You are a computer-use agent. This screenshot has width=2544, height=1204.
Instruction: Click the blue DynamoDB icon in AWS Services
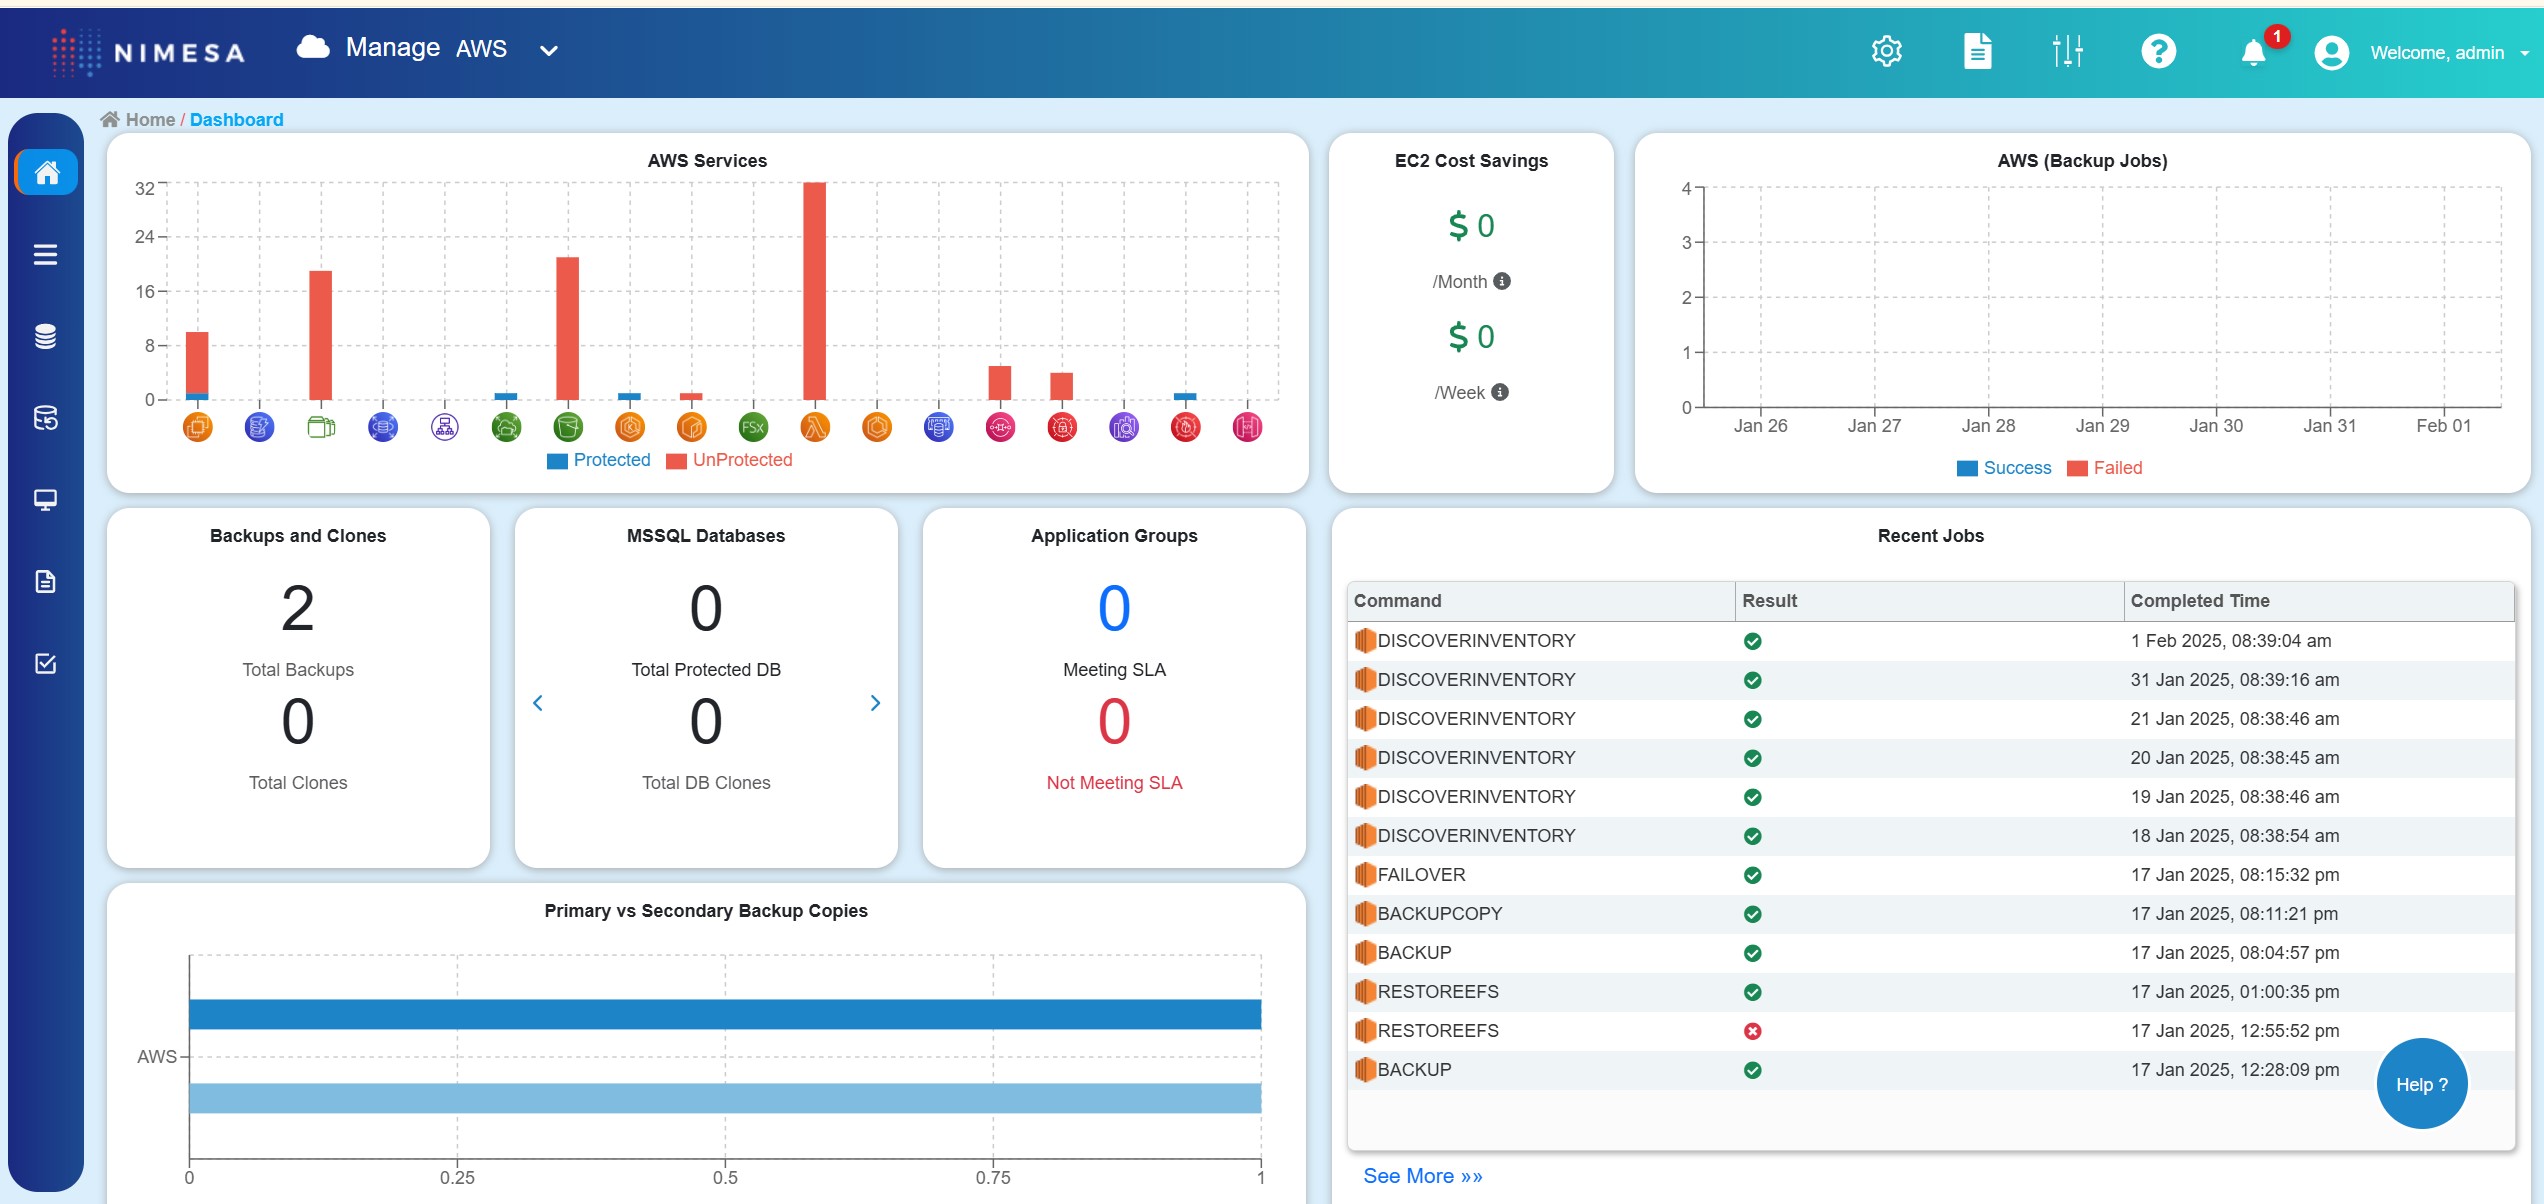(259, 428)
